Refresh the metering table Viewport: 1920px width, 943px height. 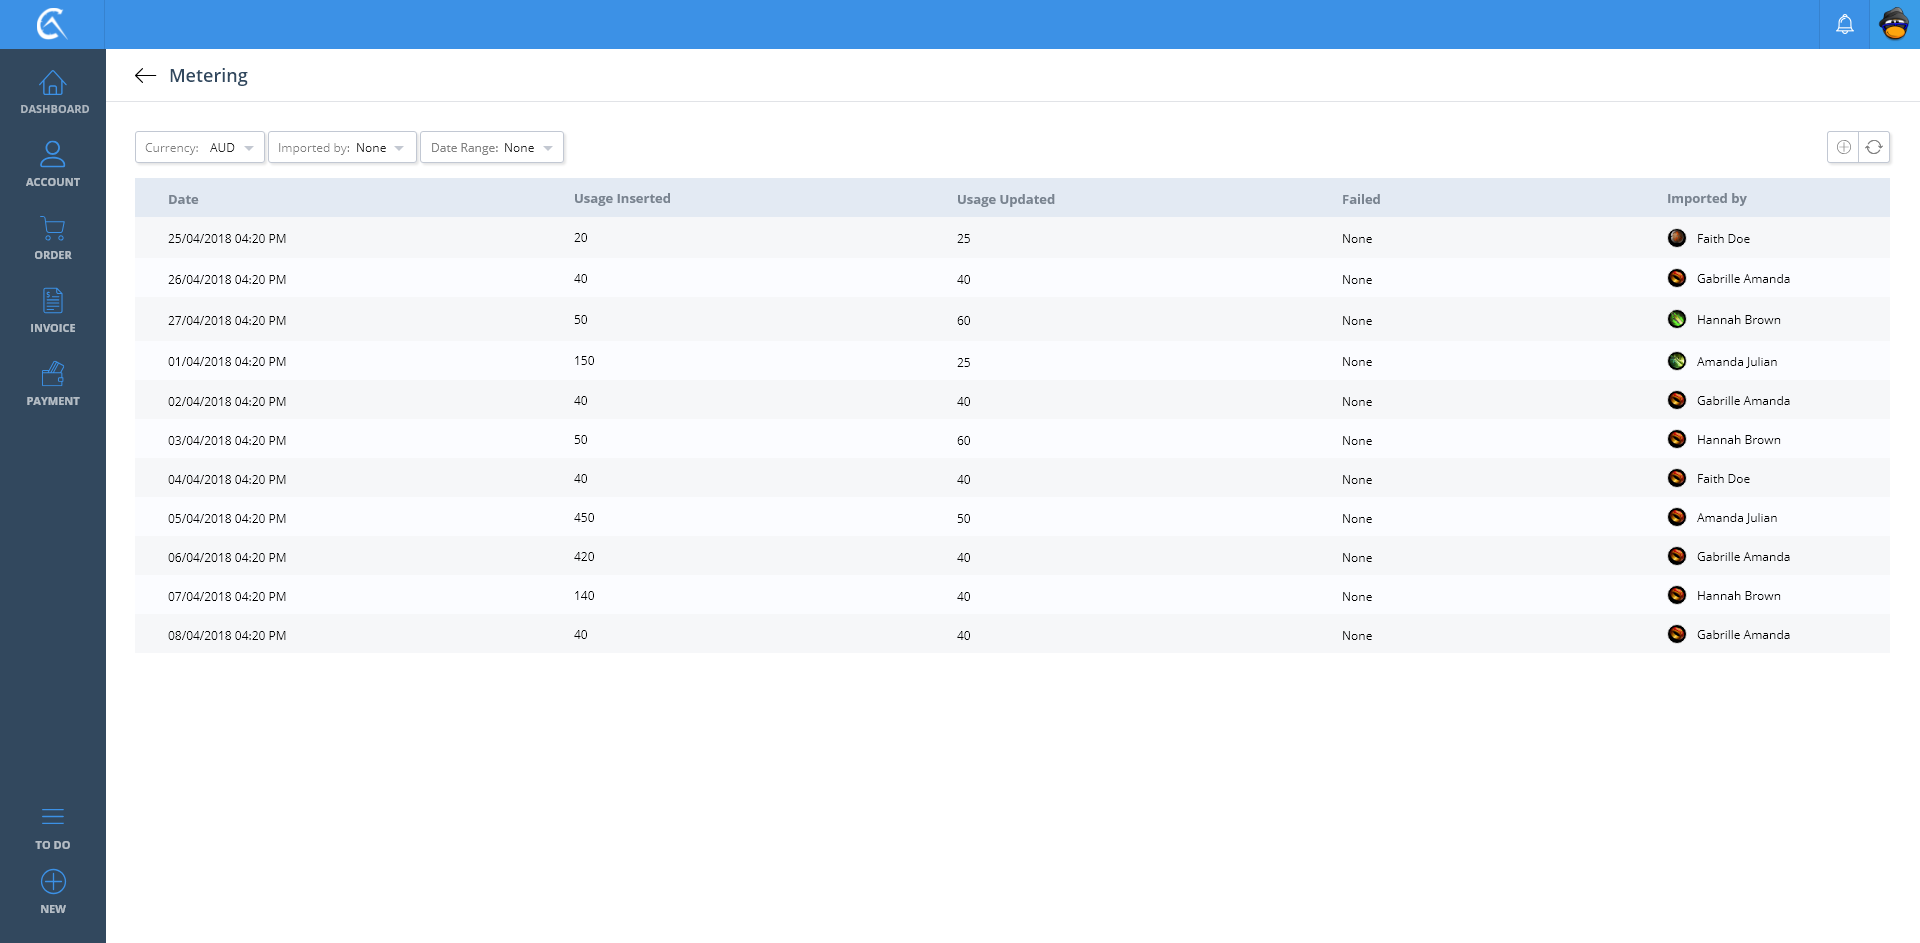click(1874, 147)
